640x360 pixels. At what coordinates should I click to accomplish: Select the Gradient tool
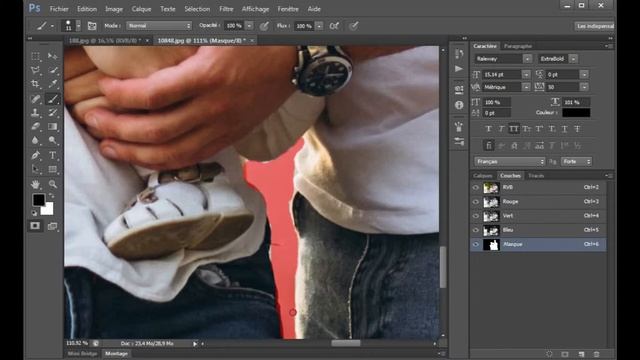click(x=53, y=127)
